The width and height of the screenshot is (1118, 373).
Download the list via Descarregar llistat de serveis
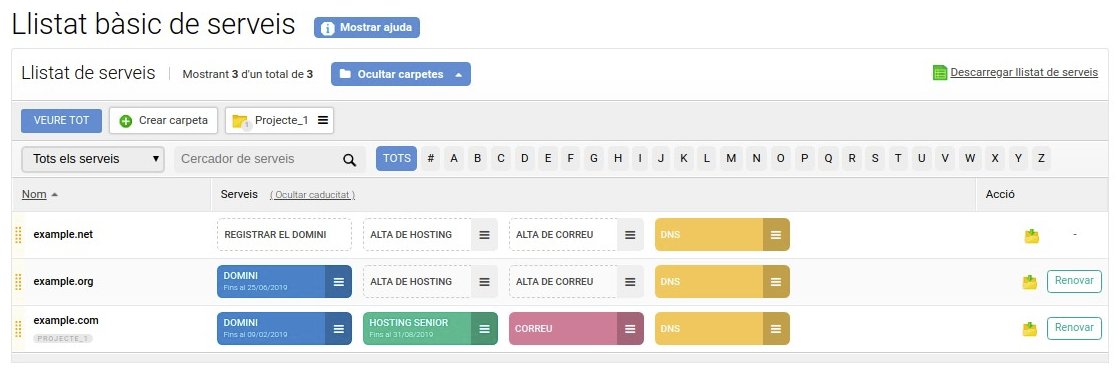1024,72
